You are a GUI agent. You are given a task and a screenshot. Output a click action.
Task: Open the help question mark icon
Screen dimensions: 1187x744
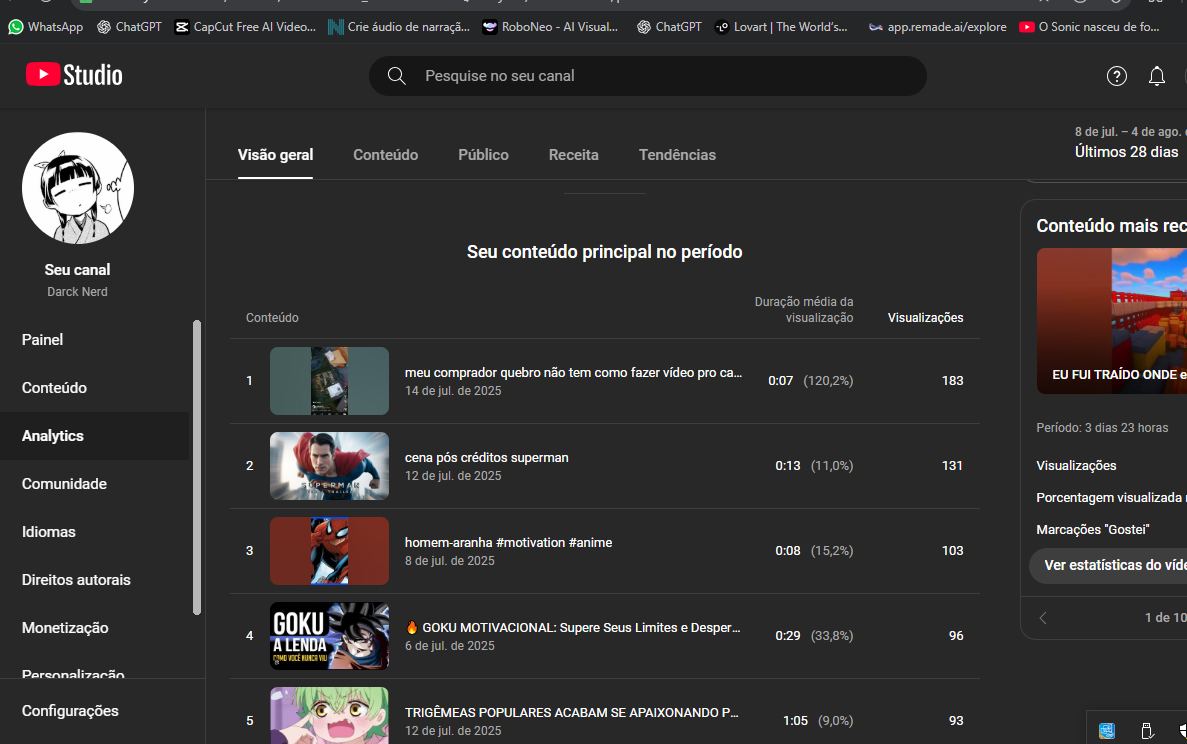pos(1117,76)
